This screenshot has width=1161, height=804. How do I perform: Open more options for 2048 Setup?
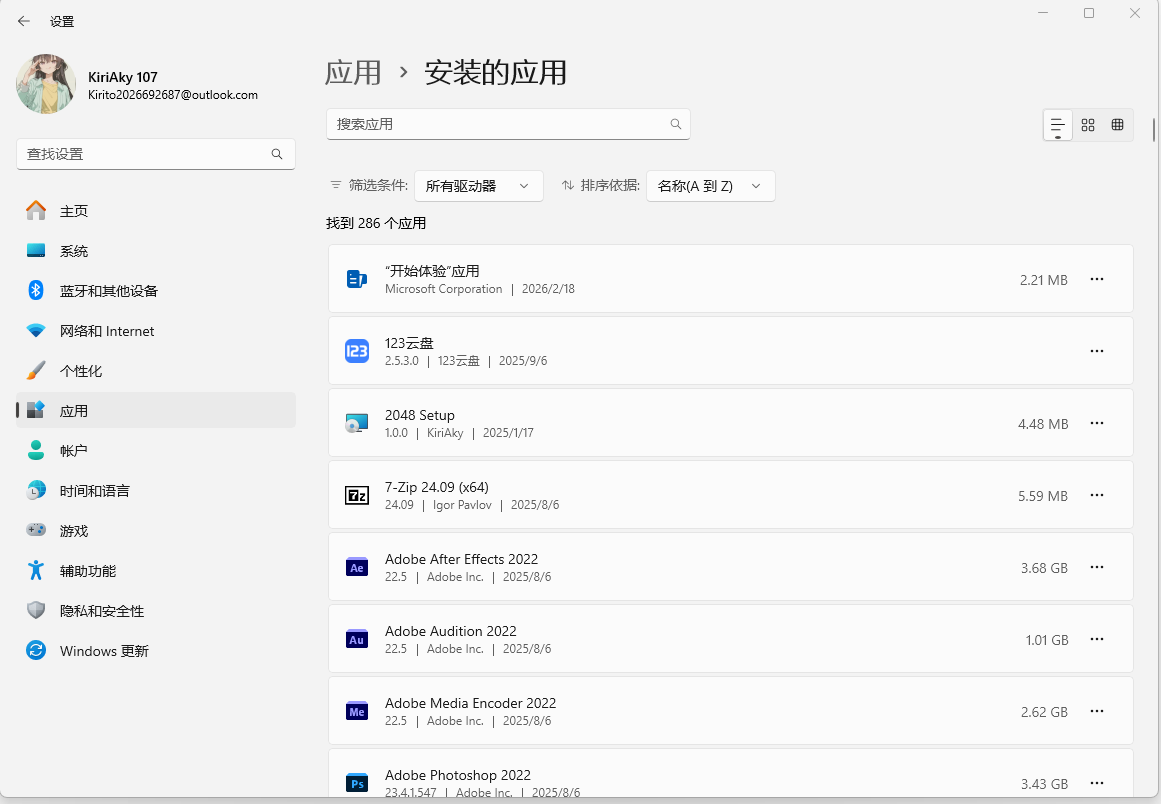(x=1097, y=423)
